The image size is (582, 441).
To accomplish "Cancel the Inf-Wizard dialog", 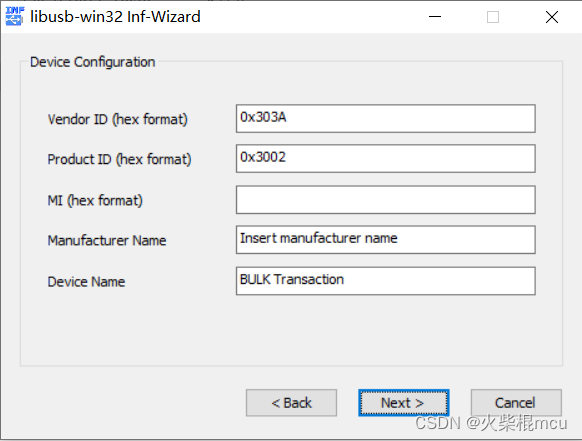I will [516, 403].
